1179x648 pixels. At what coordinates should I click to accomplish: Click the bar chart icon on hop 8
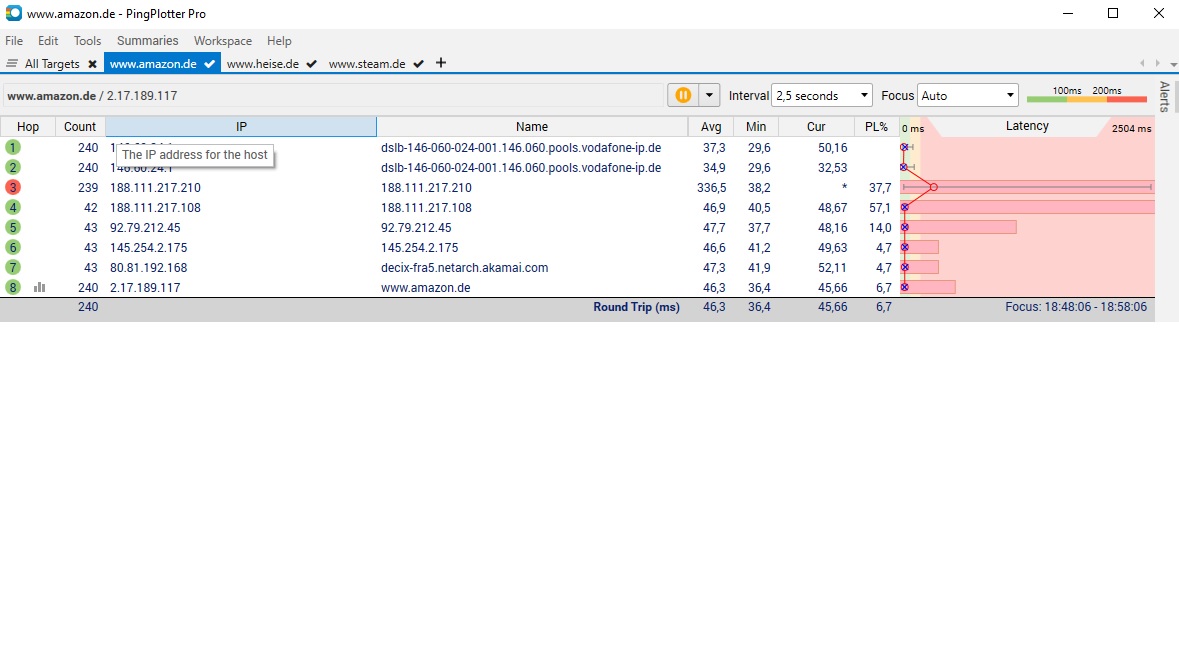coord(40,287)
